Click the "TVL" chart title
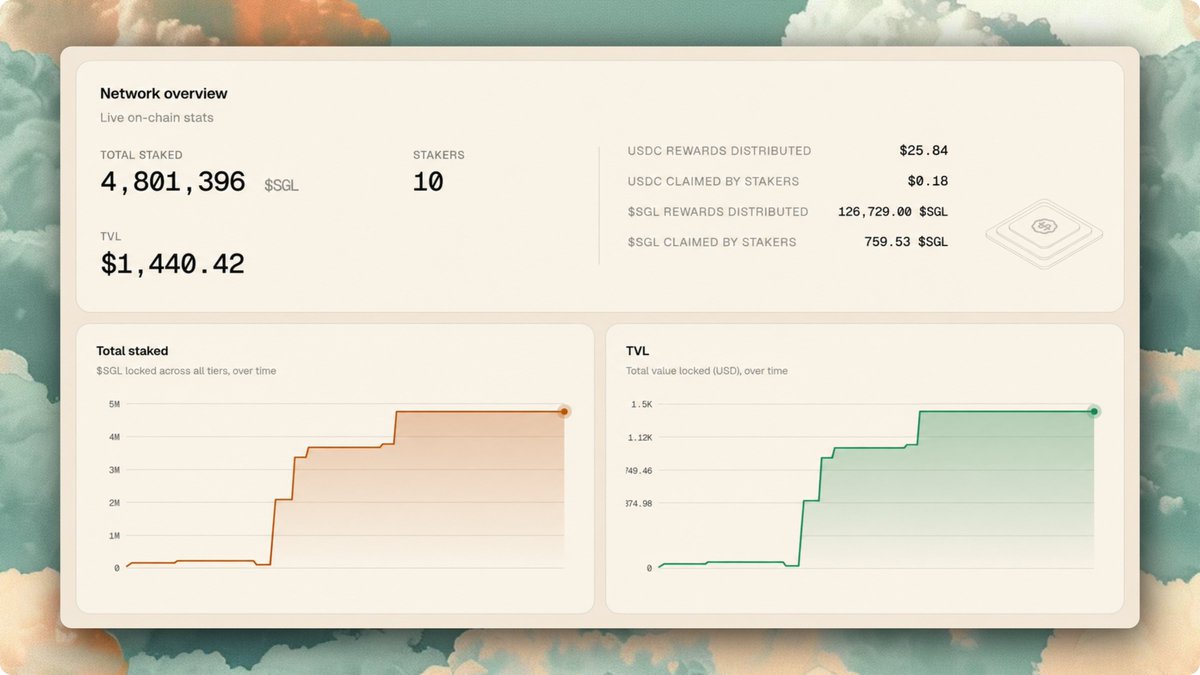 coord(637,351)
